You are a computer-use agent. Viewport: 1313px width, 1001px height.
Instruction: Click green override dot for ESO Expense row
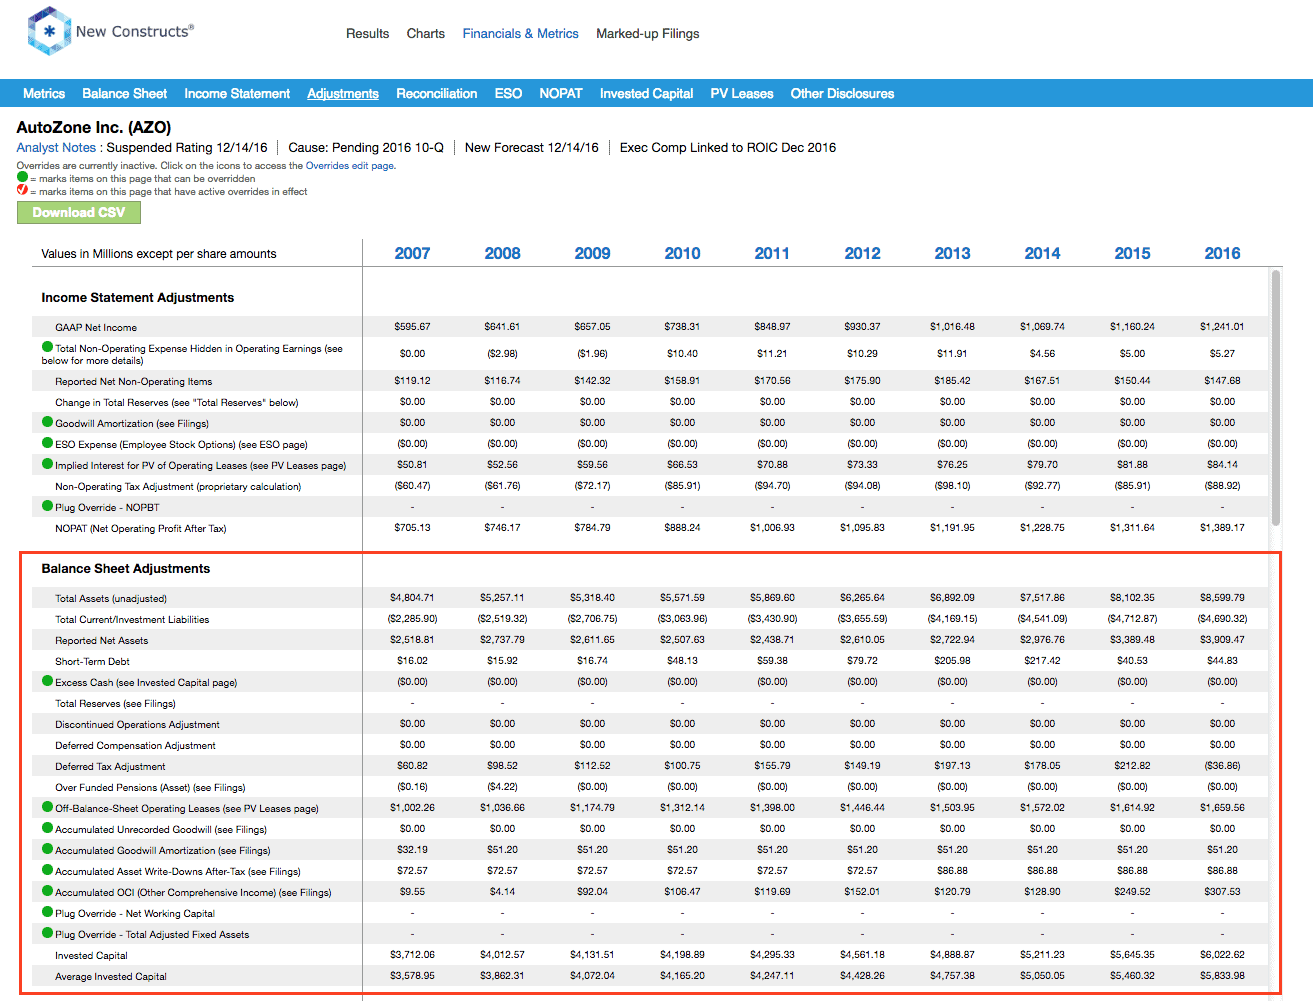coord(47,443)
